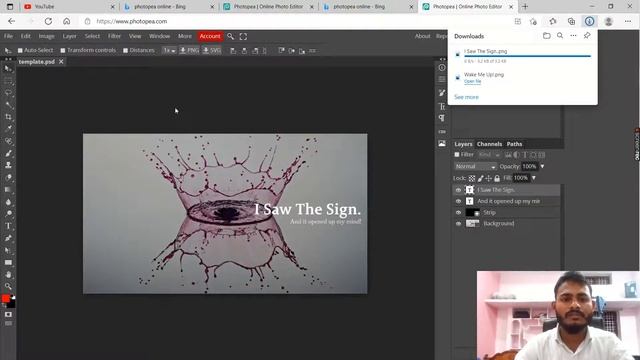
Task: Open the filter Kind dropdown
Action: tap(489, 155)
